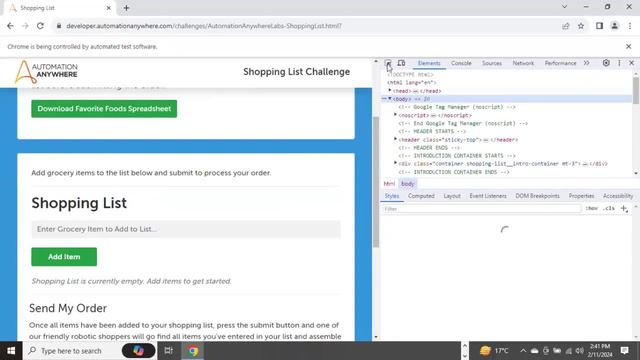
Task: Click the grocery item input field
Action: click(186, 229)
